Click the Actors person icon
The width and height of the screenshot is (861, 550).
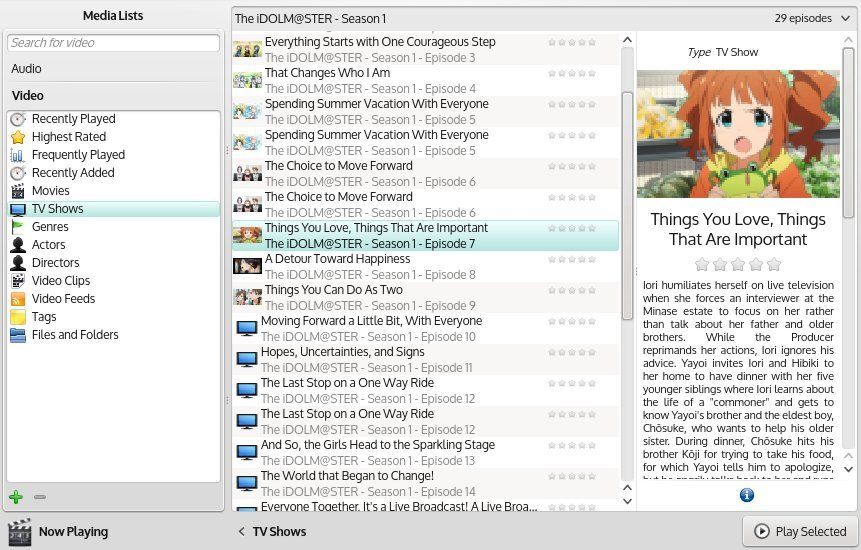coord(18,245)
